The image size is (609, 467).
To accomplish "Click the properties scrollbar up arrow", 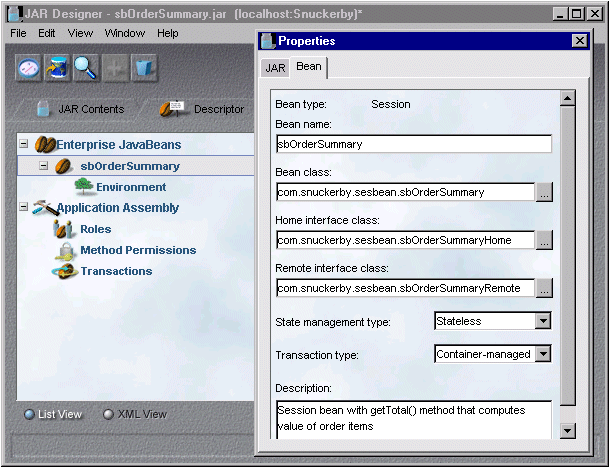I will (567, 98).
